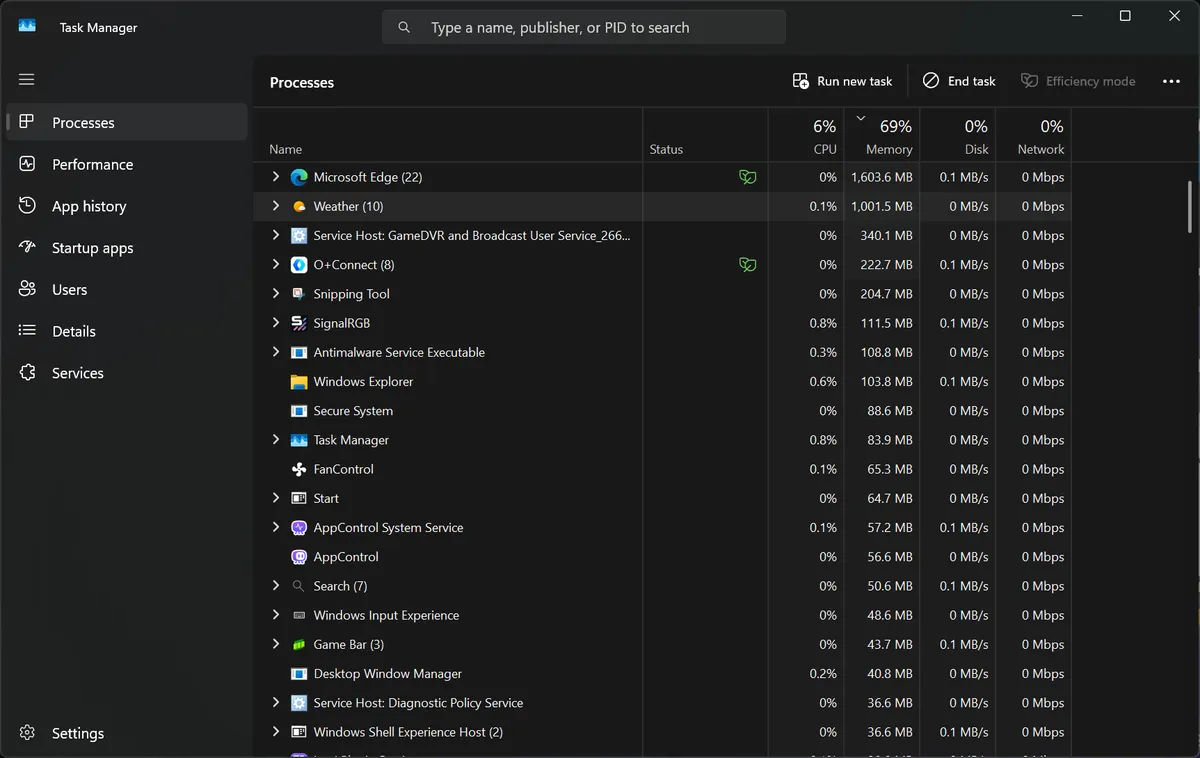Click the Snipping Tool icon
The height and width of the screenshot is (758, 1200).
pyautogui.click(x=298, y=294)
